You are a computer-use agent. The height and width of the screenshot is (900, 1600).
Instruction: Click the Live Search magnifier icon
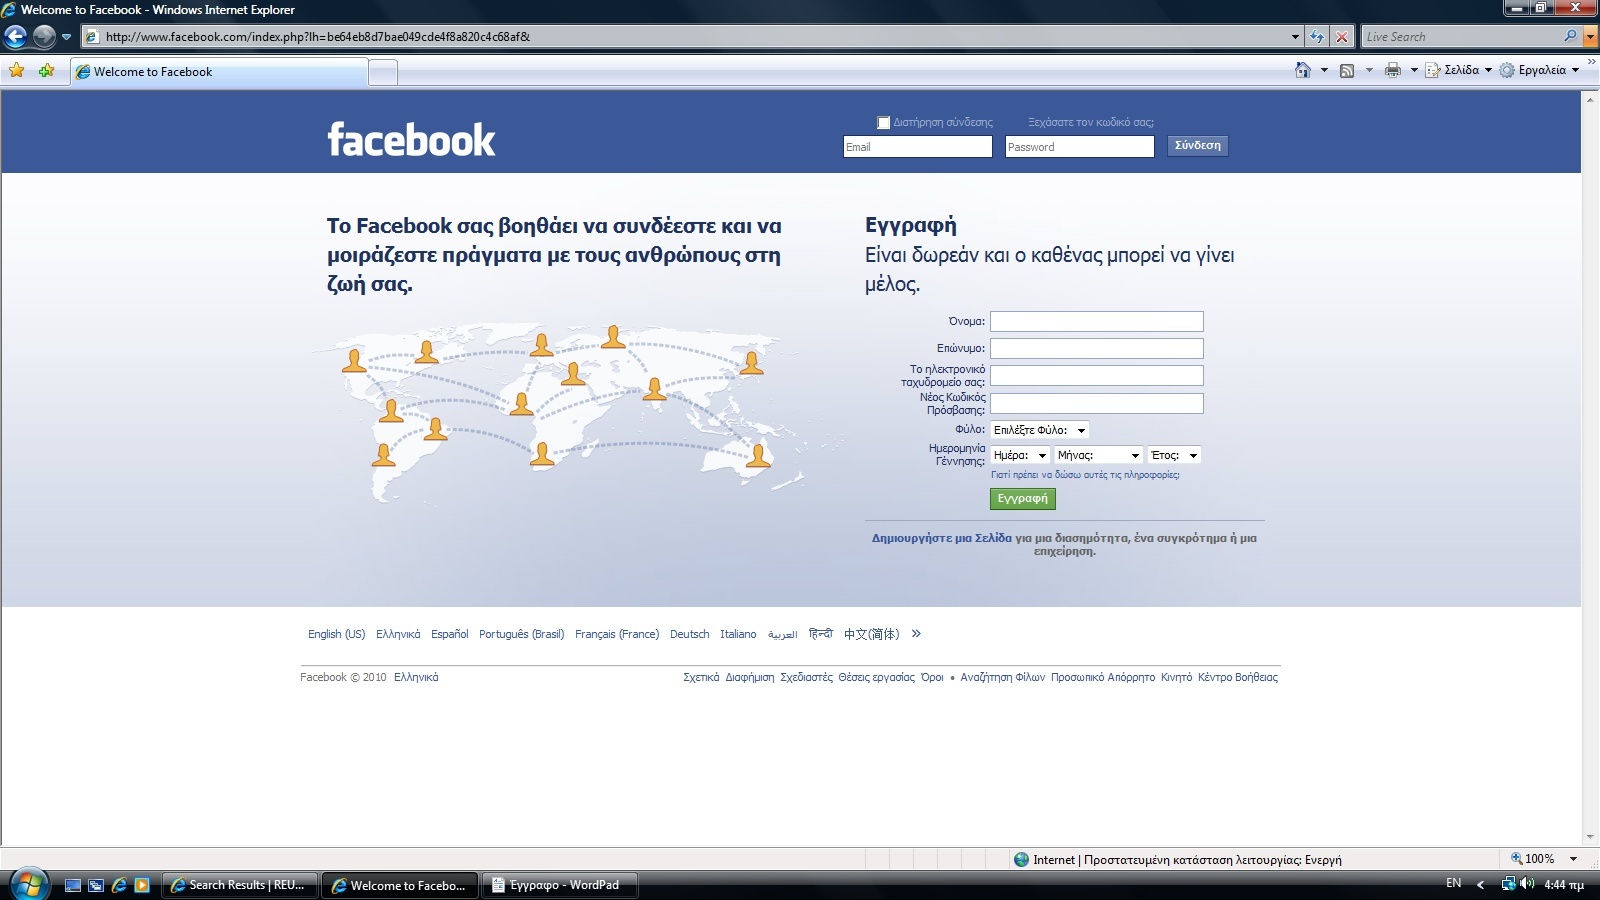coord(1570,36)
